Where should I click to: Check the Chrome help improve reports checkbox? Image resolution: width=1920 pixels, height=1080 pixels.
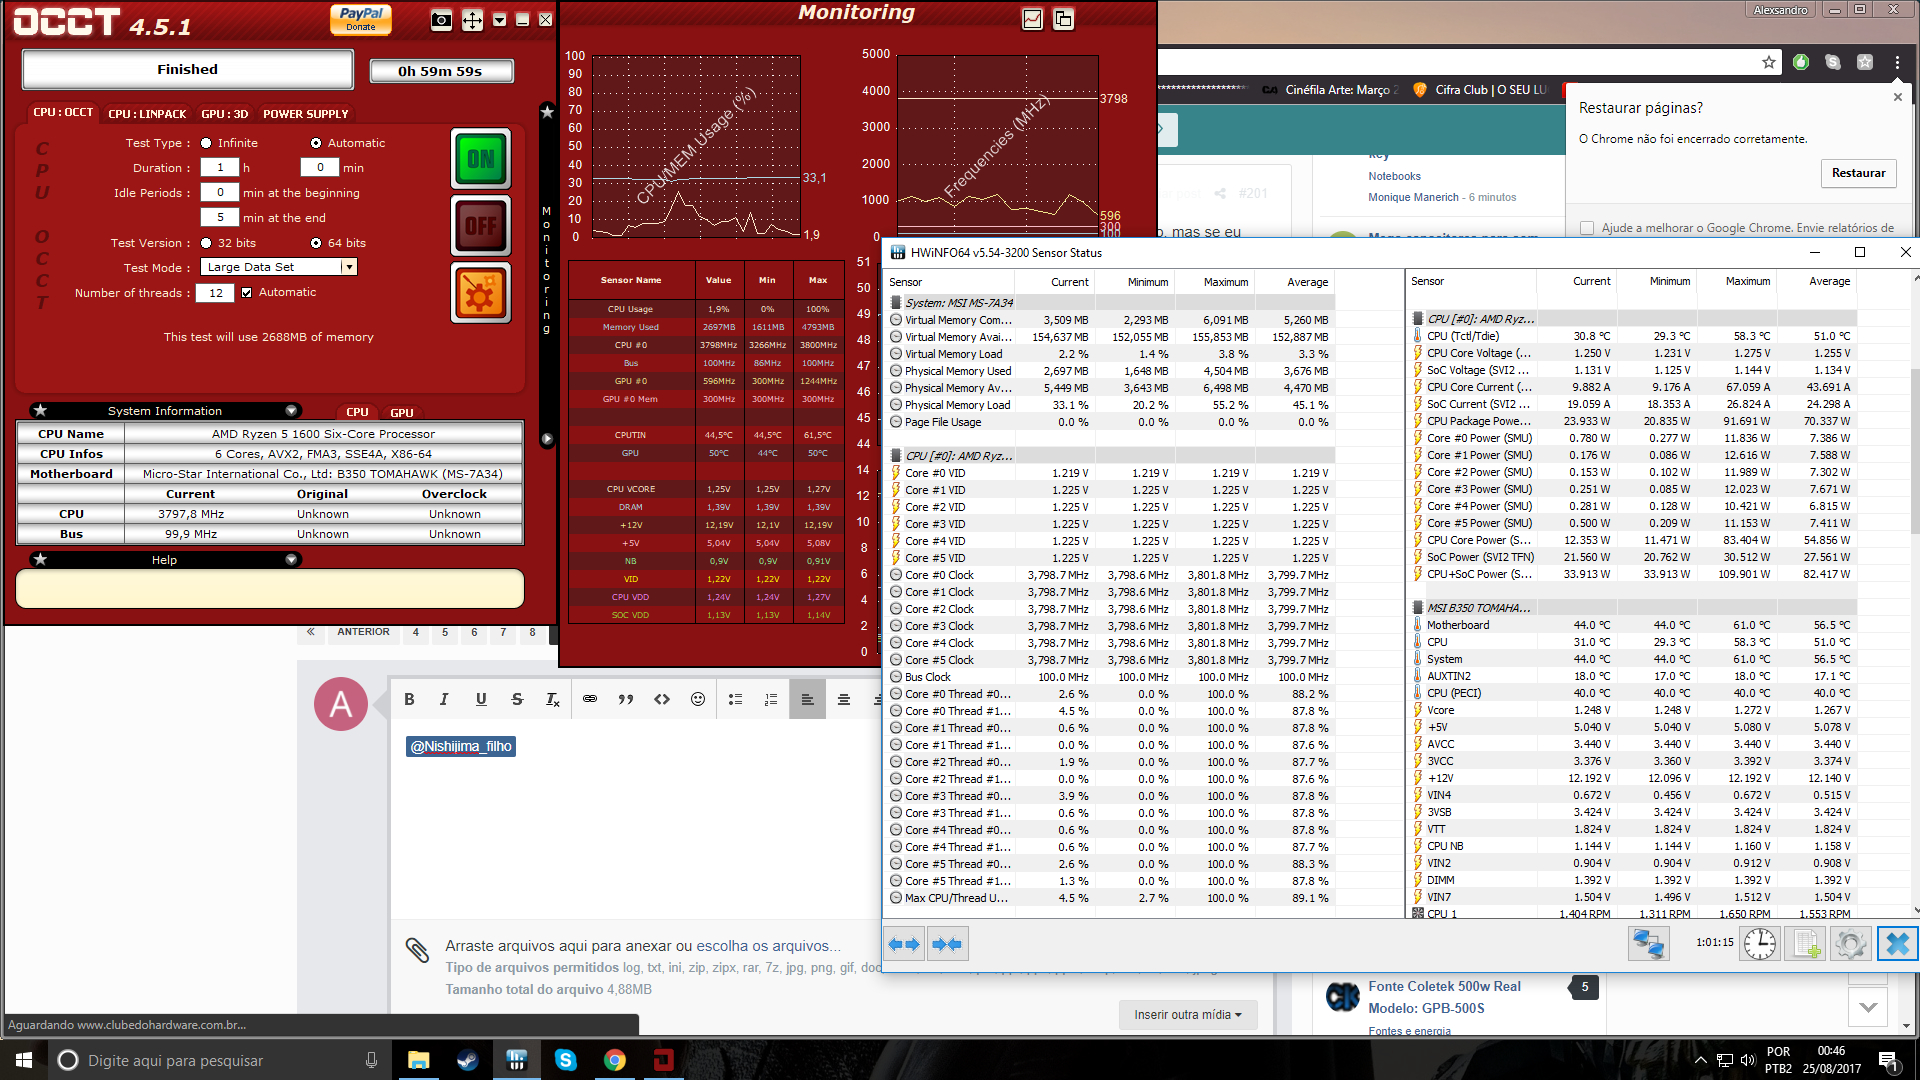1587,228
